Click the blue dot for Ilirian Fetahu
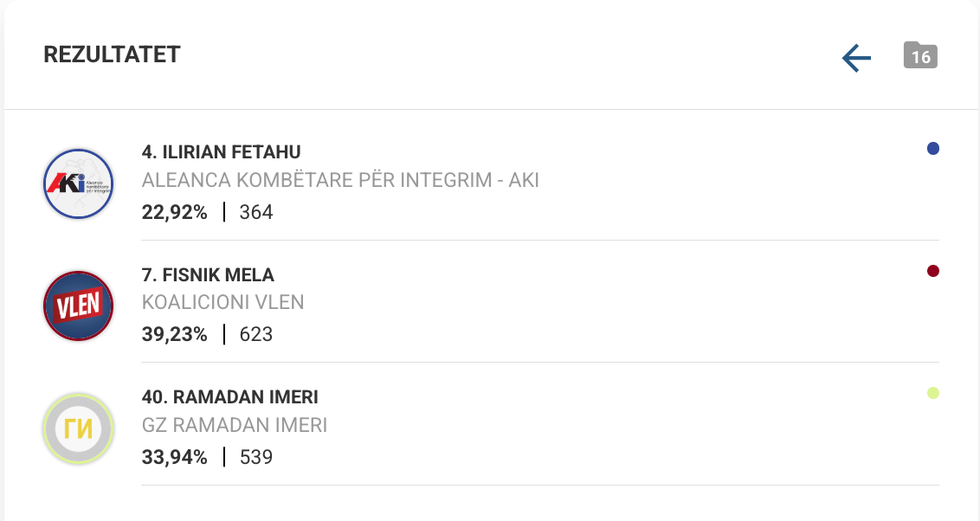This screenshot has width=980, height=521. pyautogui.click(x=933, y=149)
